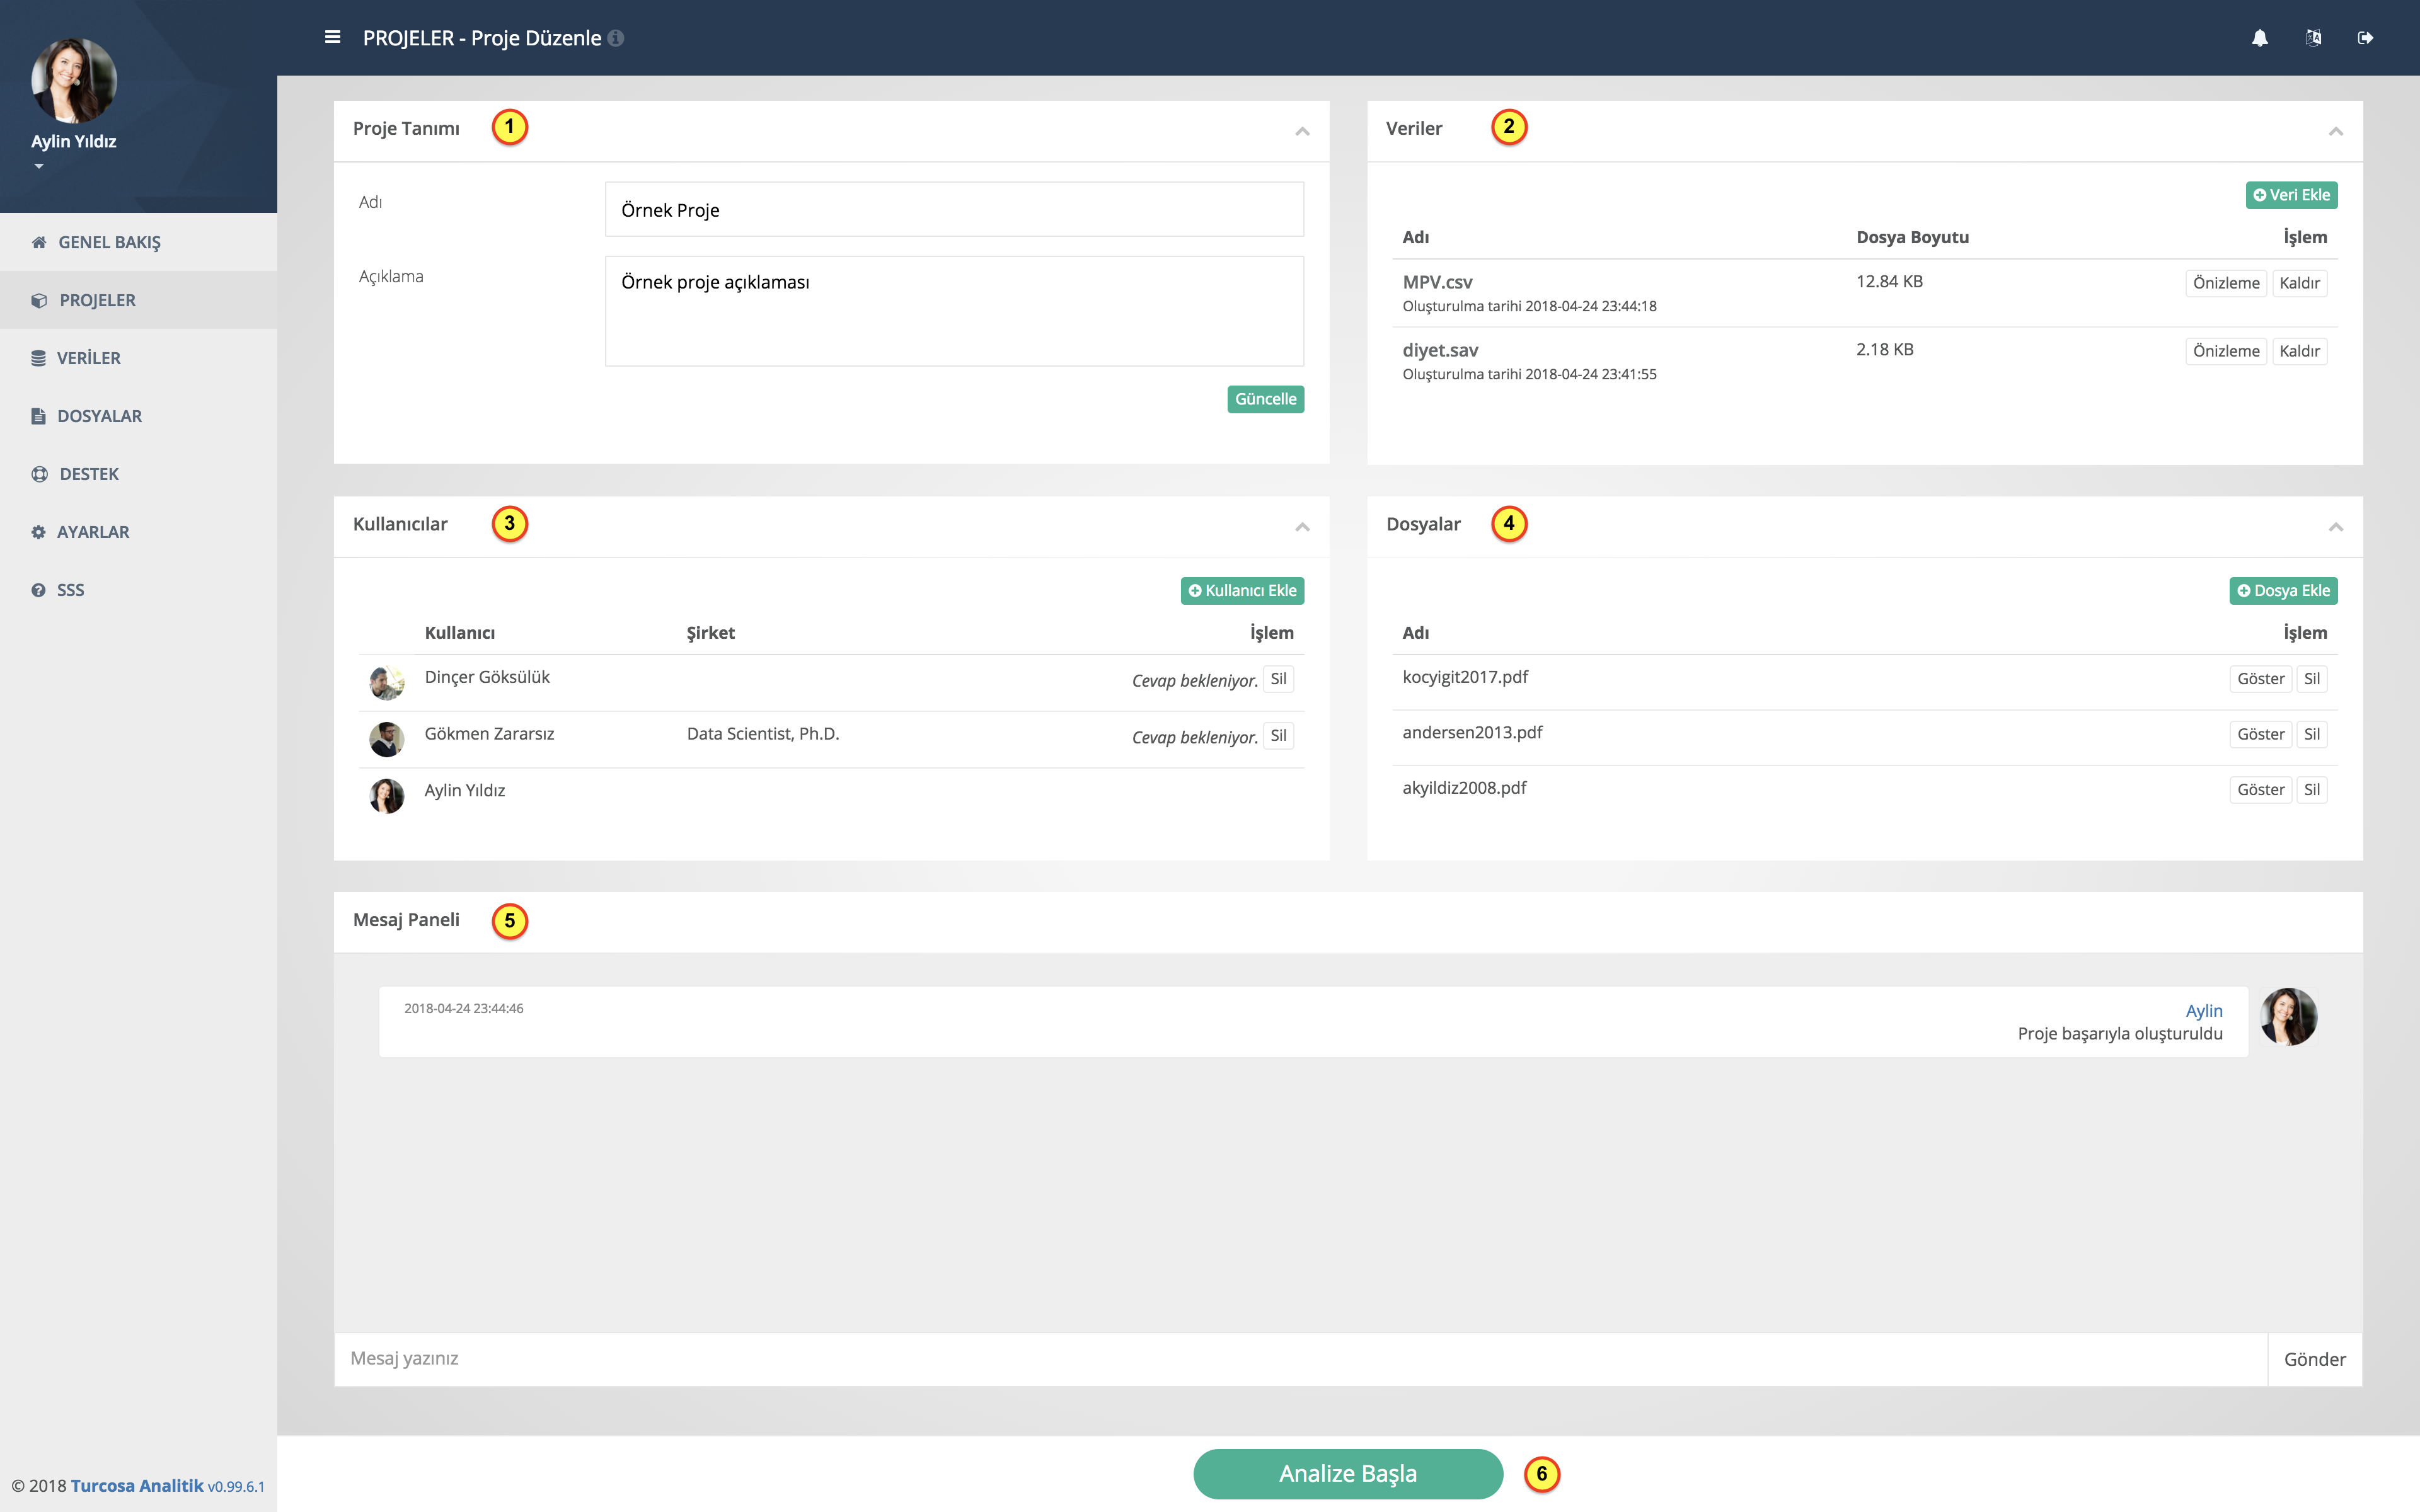This screenshot has width=2420, height=1512.
Task: Click Aylin Yıldız profile photo in sidebar
Action: coord(74,80)
